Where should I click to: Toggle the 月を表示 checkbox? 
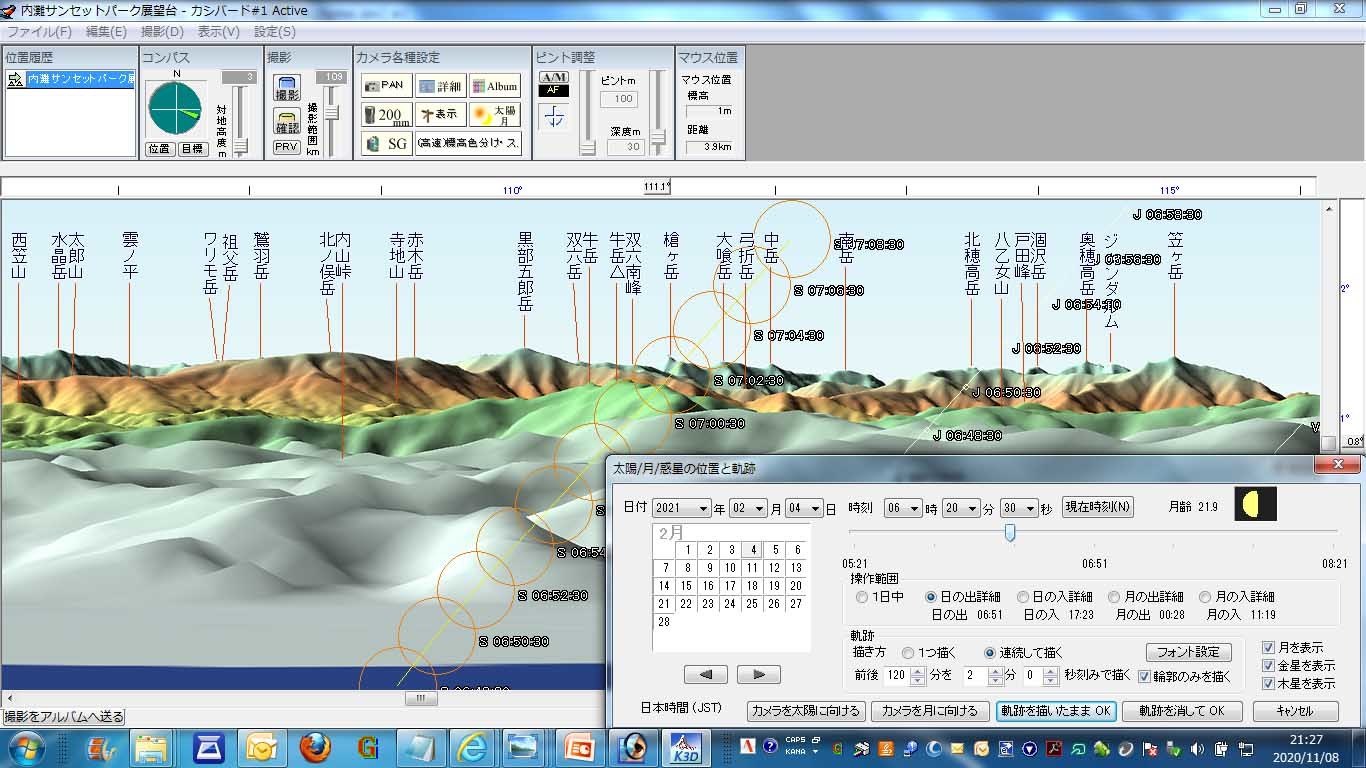tap(1292, 648)
